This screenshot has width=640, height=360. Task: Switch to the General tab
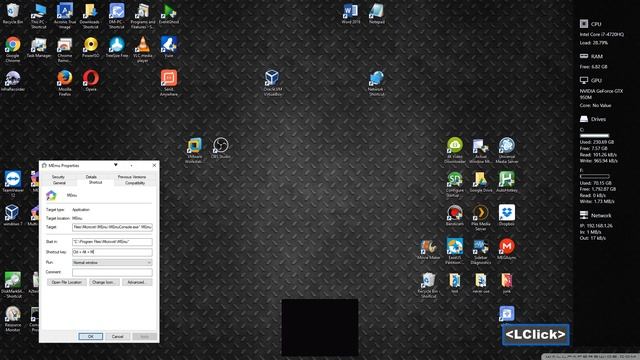tap(59, 183)
